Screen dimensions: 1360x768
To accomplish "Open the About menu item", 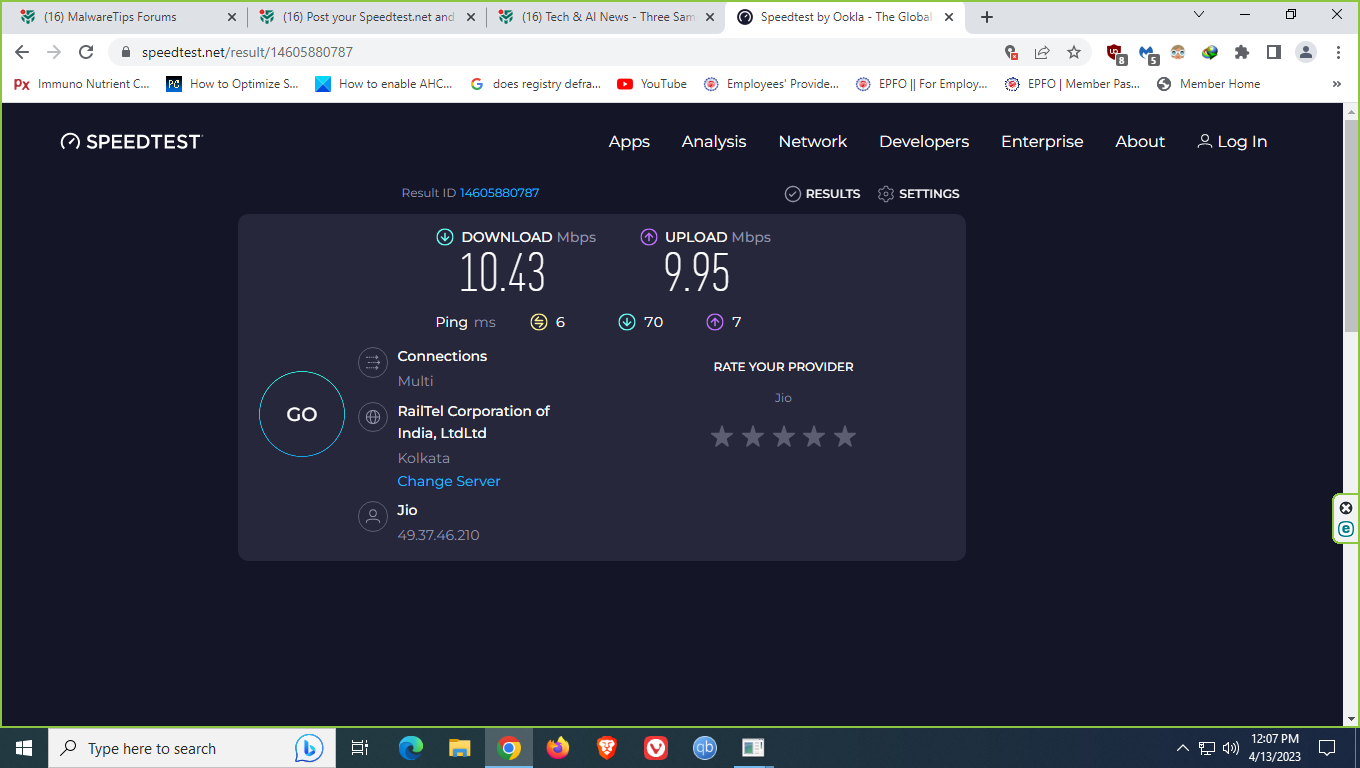I will coord(1140,142).
